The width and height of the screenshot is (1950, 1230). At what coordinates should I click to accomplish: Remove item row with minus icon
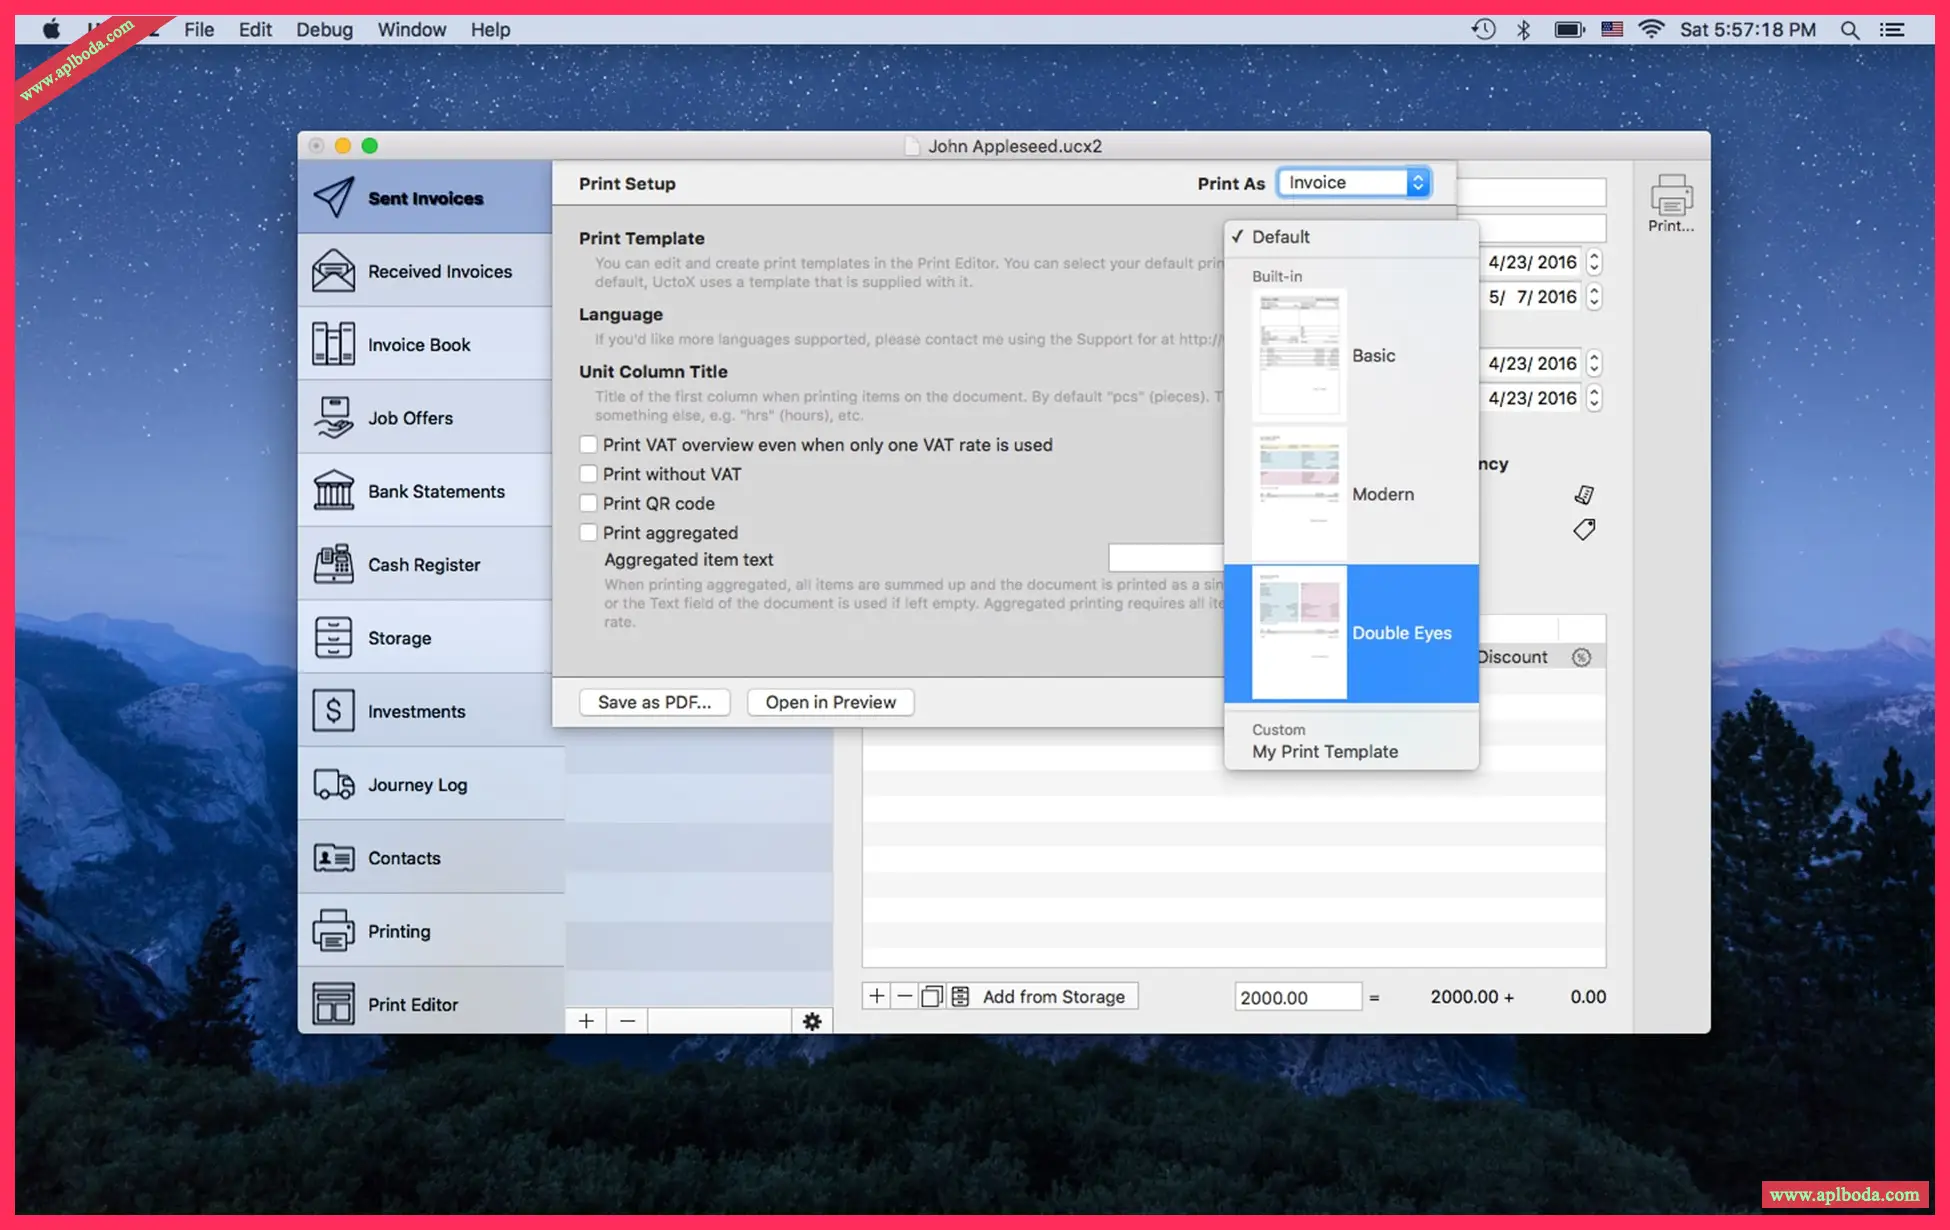click(x=904, y=996)
